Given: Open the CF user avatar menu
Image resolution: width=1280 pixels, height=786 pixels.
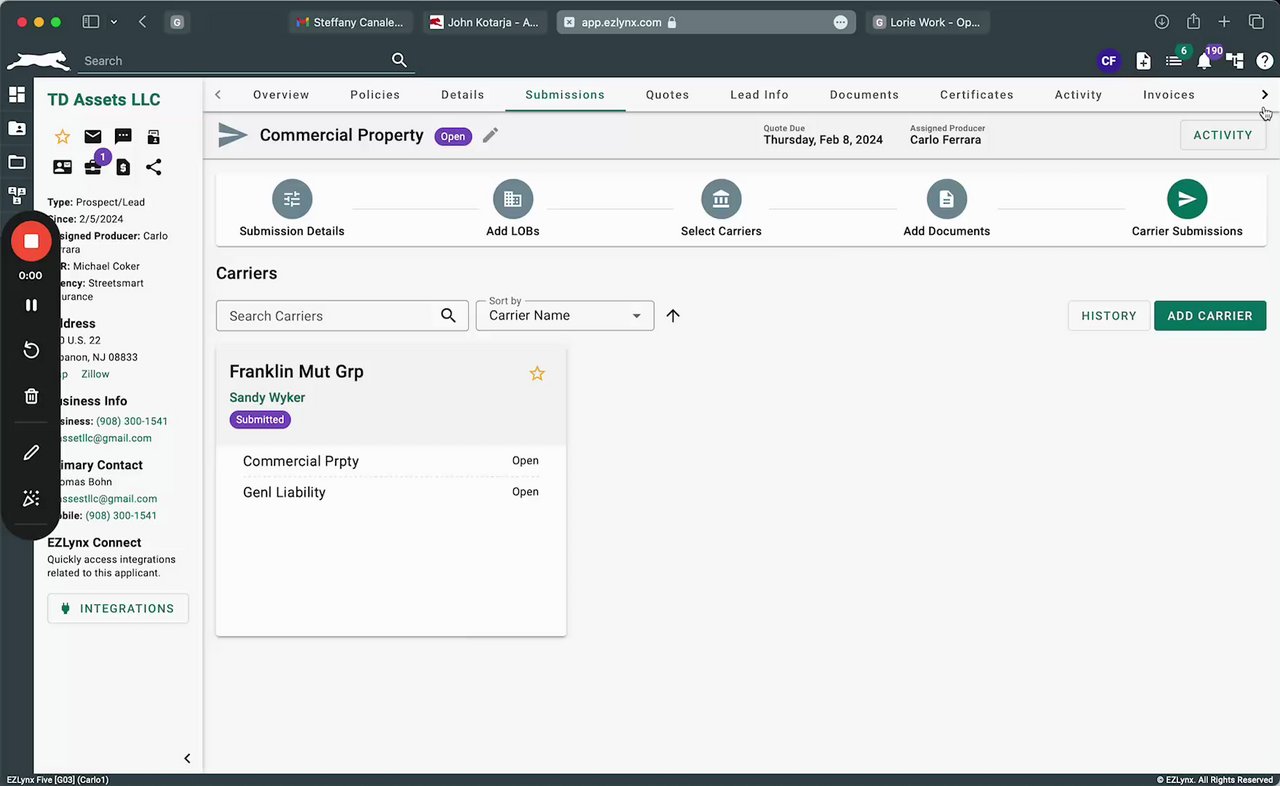Looking at the screenshot, I should coord(1108,61).
